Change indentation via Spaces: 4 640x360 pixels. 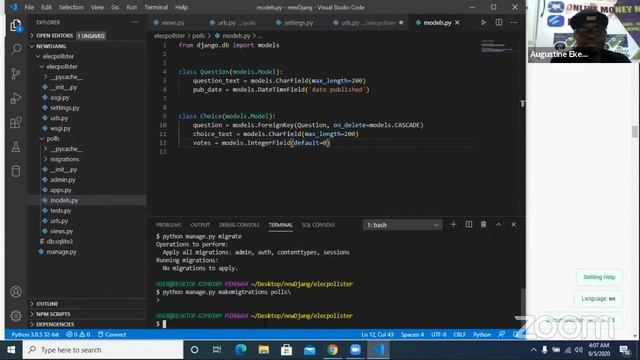412,335
